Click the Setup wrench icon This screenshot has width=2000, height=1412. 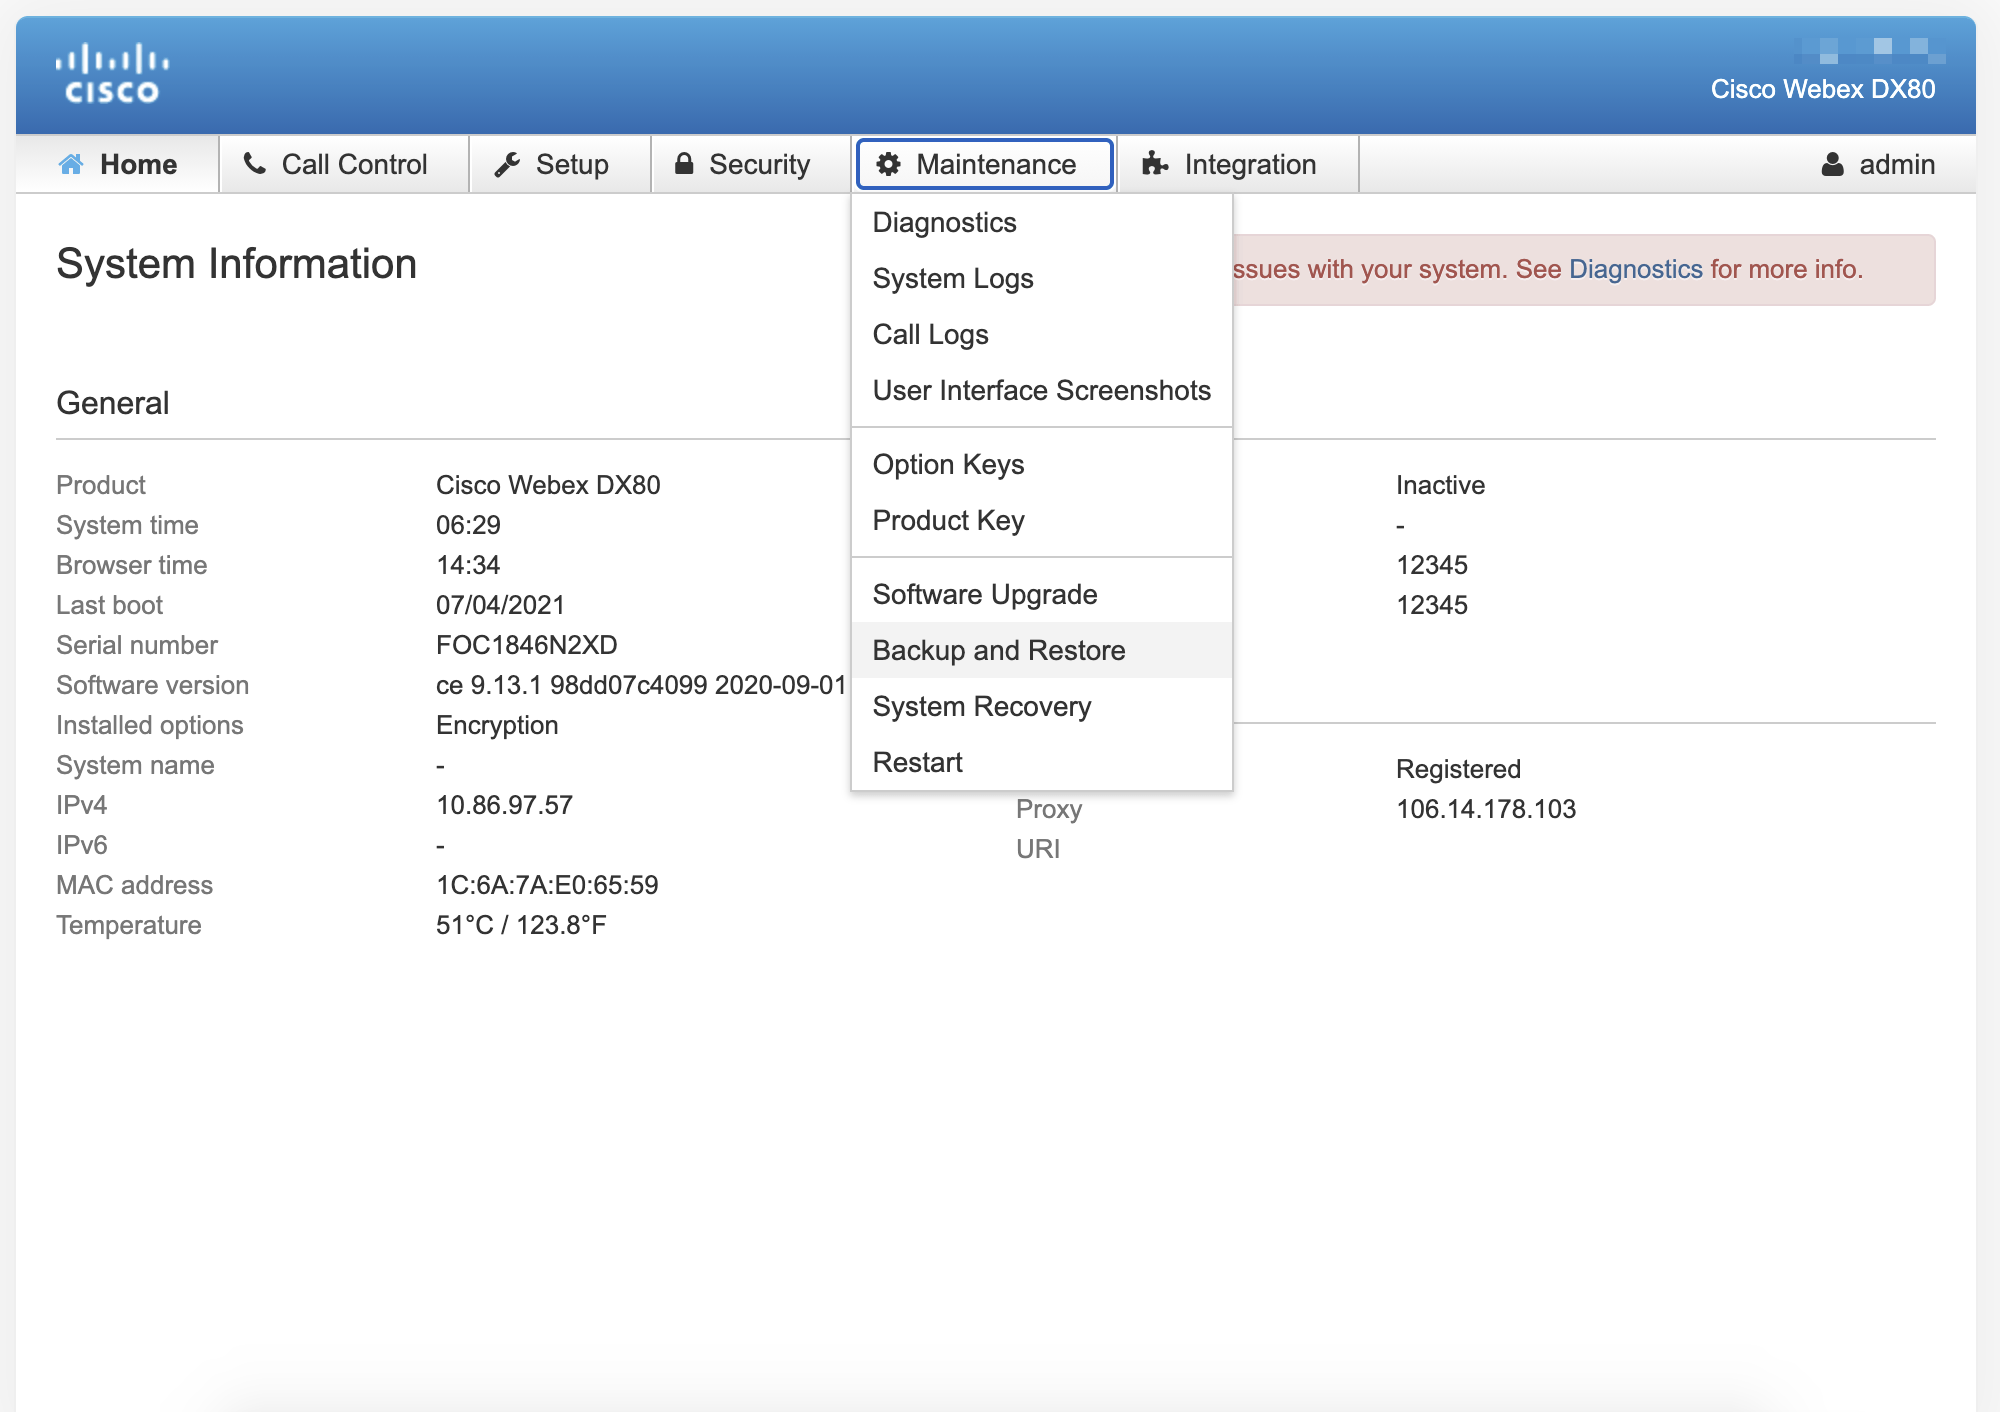click(x=508, y=164)
